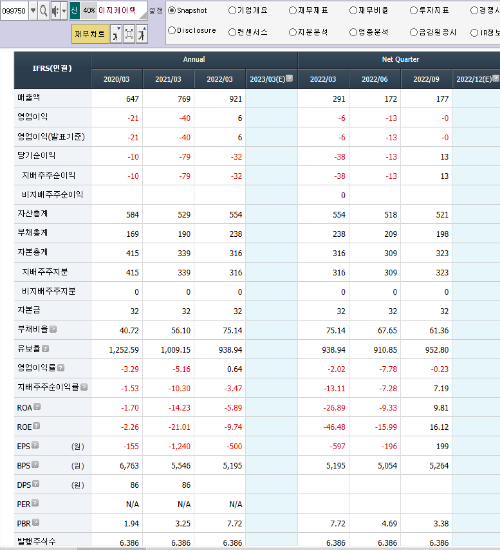Open help icon next to ROE

click(x=36, y=426)
